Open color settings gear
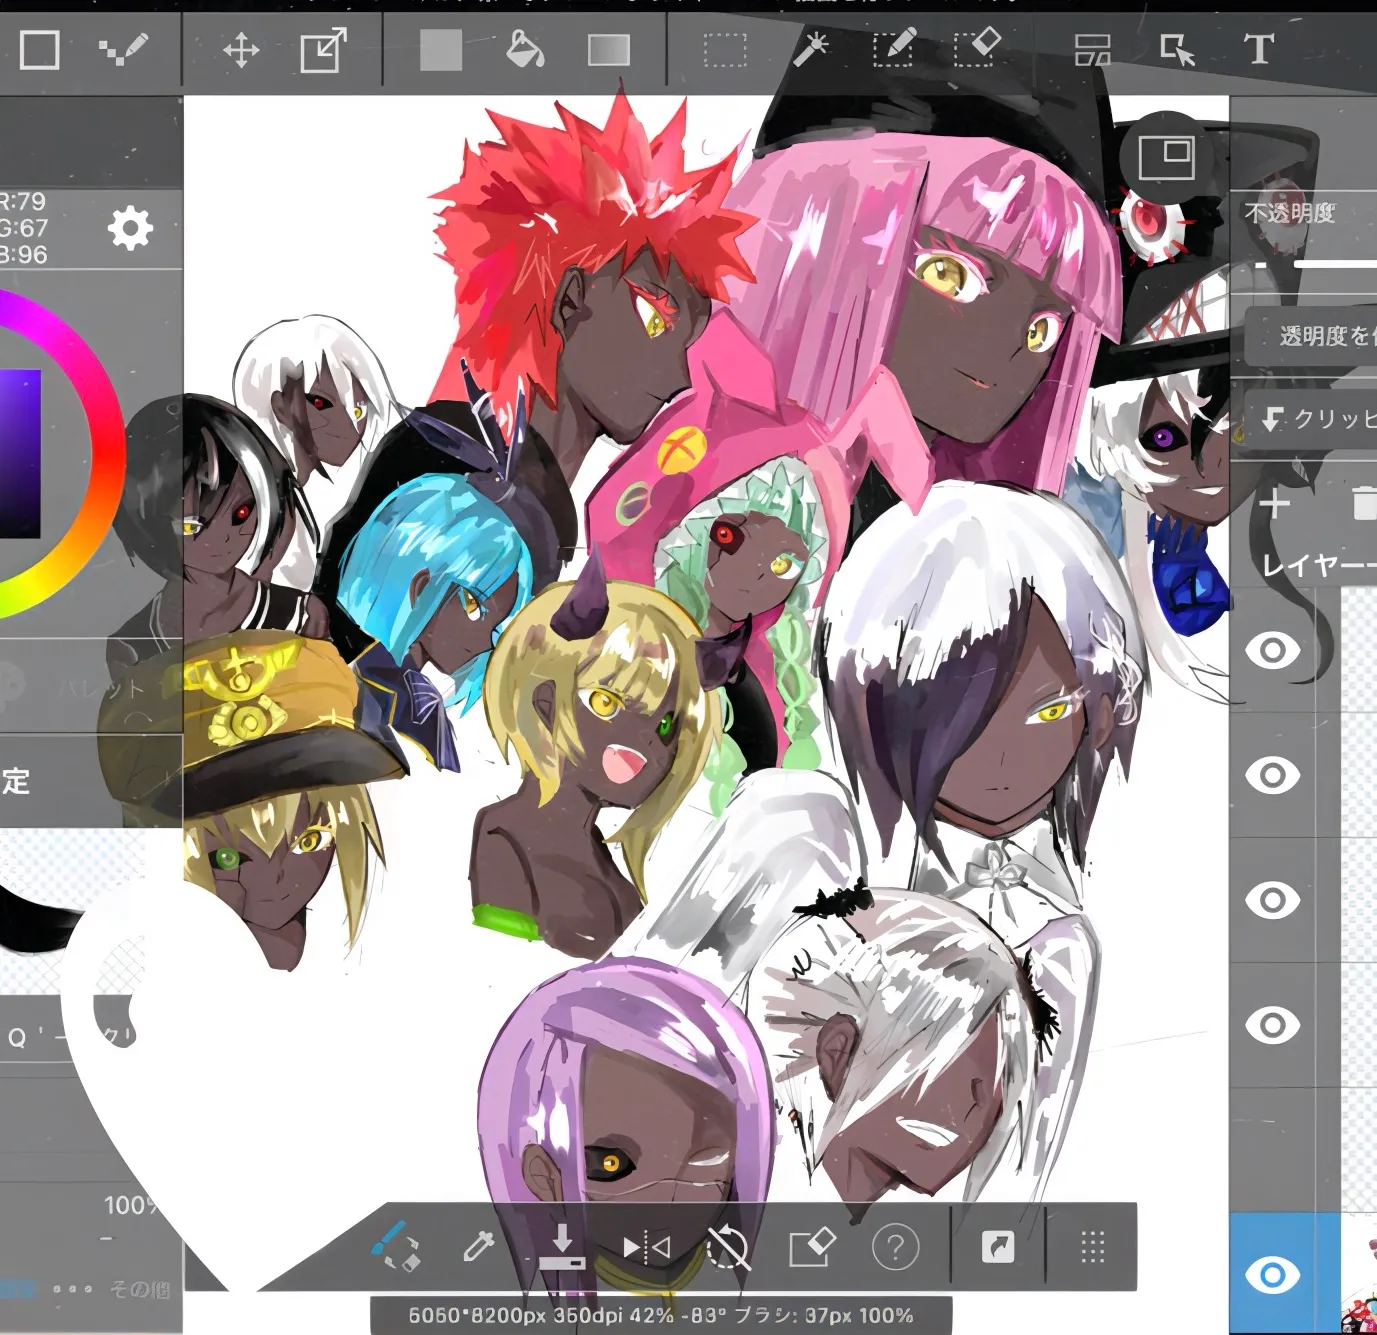Image resolution: width=1377 pixels, height=1335 pixels. (130, 228)
